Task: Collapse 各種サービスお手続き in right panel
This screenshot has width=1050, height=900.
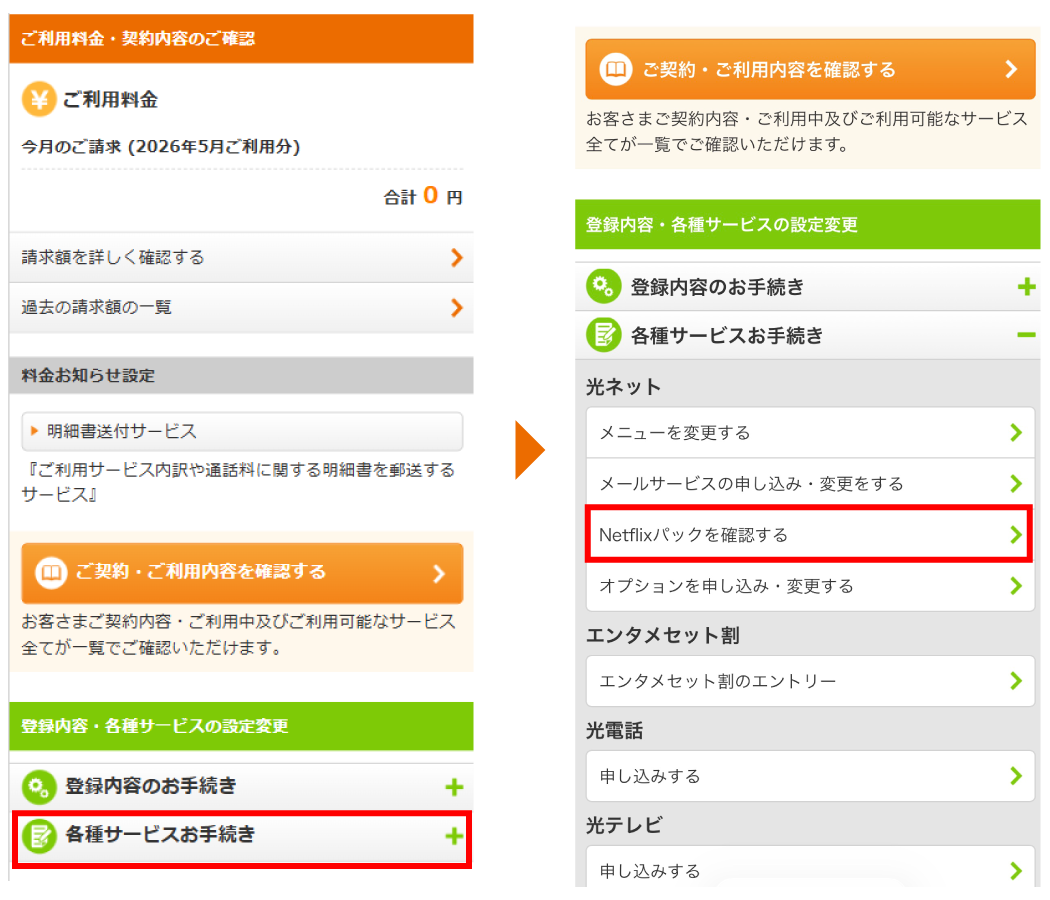Action: tap(808, 335)
